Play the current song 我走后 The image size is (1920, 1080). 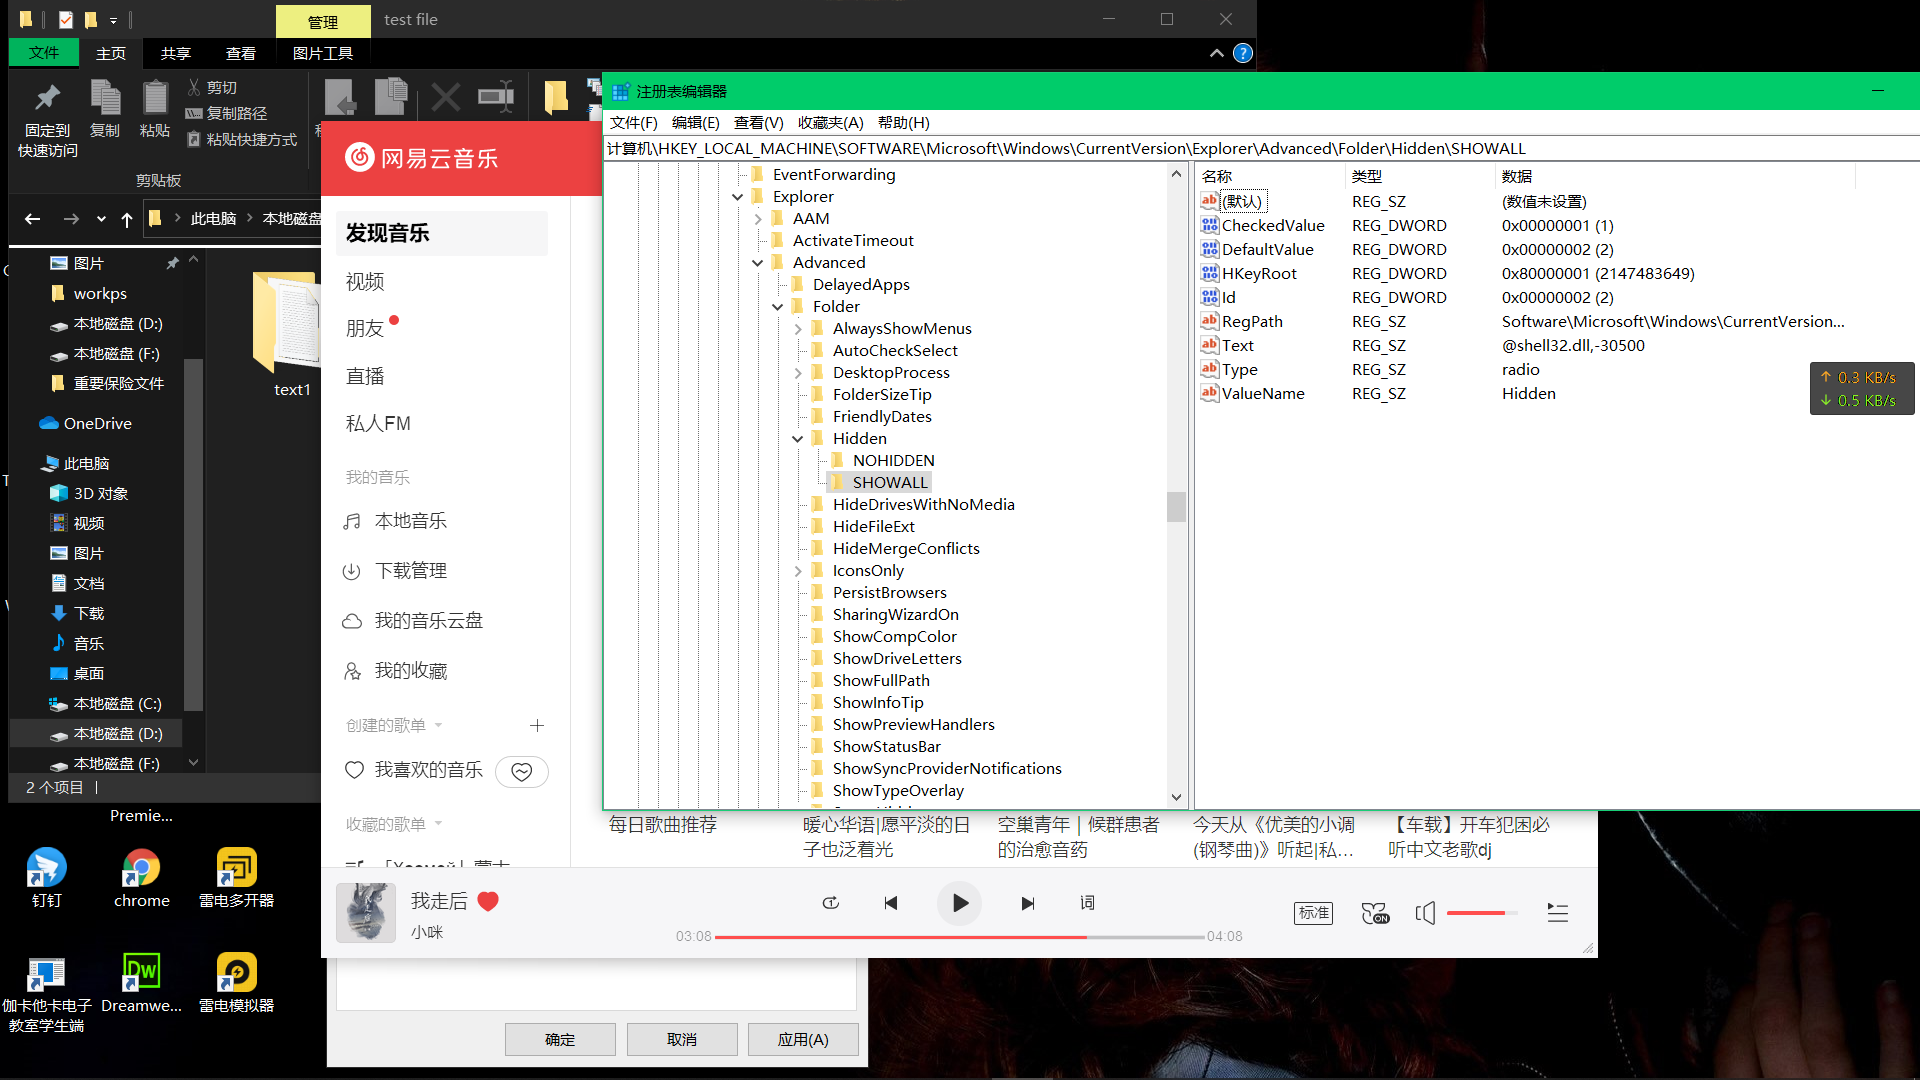(959, 903)
